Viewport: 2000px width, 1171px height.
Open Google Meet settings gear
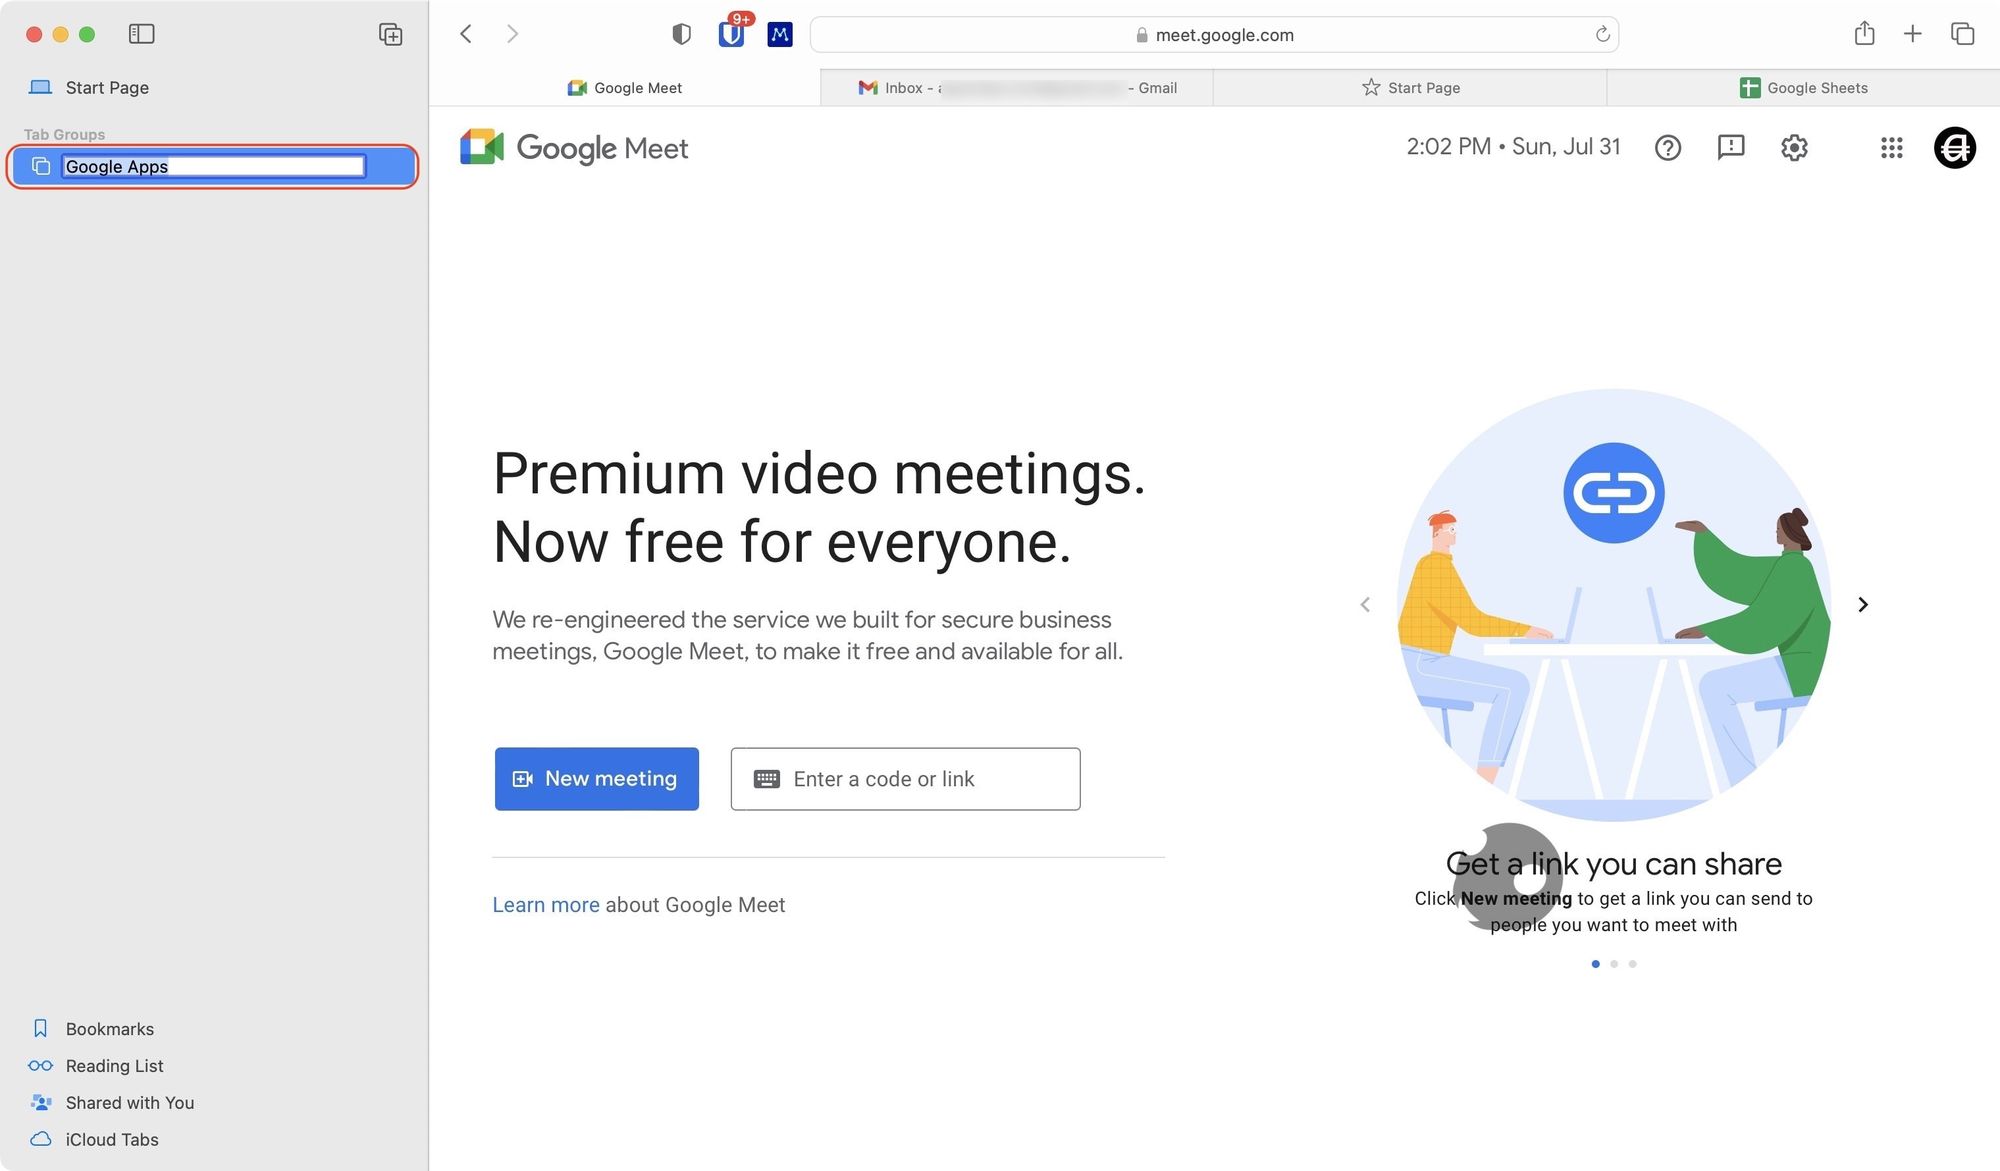[1794, 148]
